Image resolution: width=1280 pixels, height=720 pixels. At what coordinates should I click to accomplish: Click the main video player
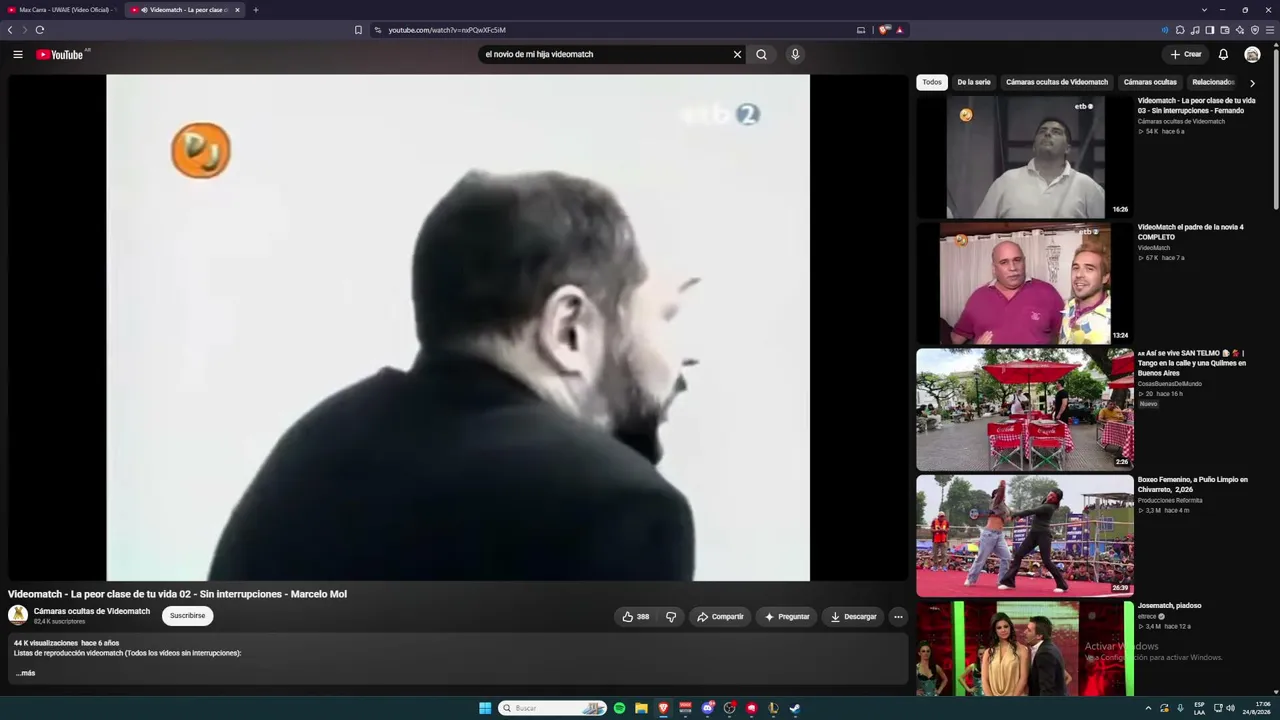point(458,327)
